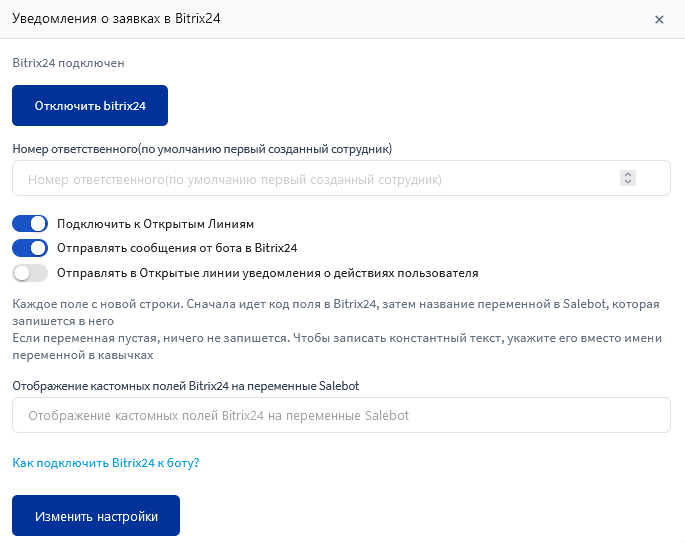Enable Отправлять в Открытые линии уведомления switch

[30, 273]
